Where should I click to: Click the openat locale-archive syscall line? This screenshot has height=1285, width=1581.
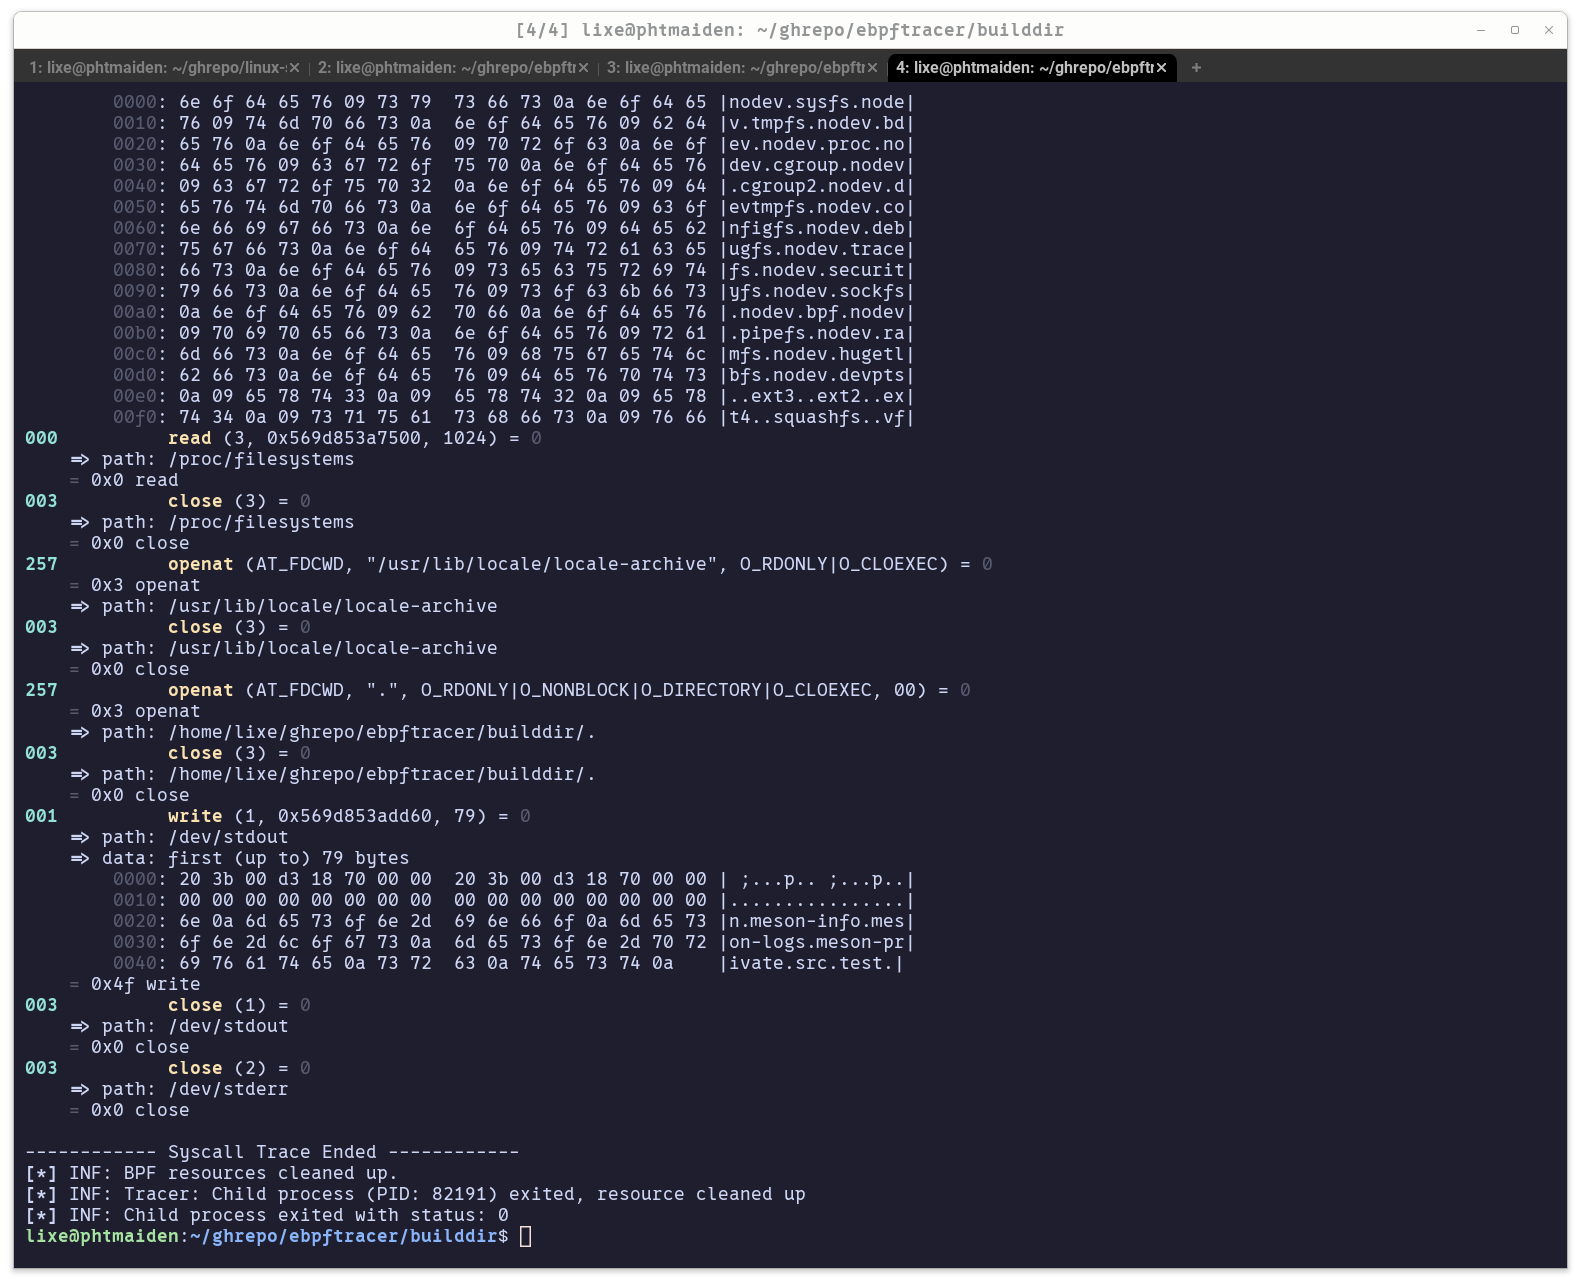point(509,564)
